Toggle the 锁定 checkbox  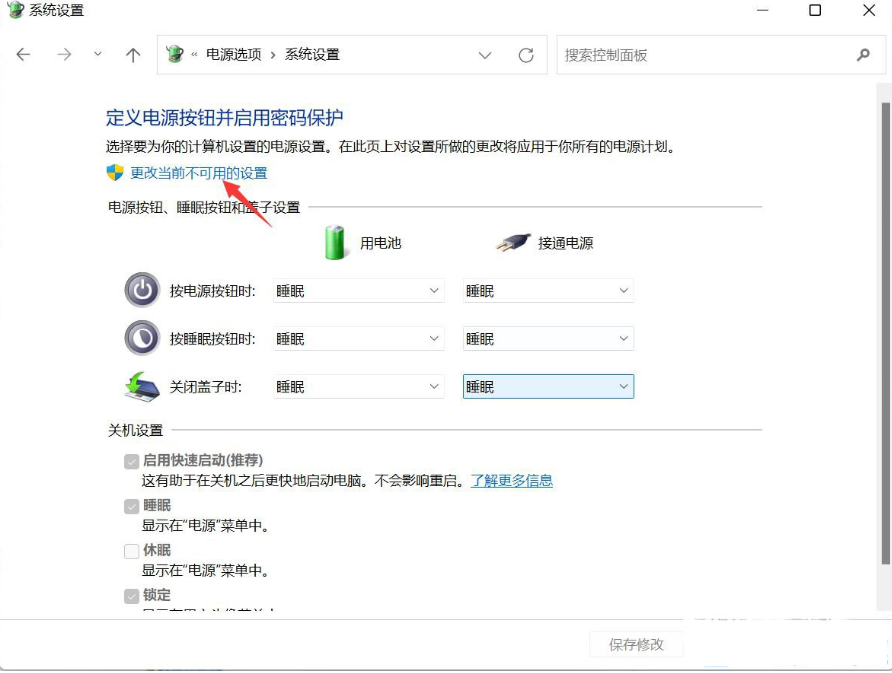131,596
